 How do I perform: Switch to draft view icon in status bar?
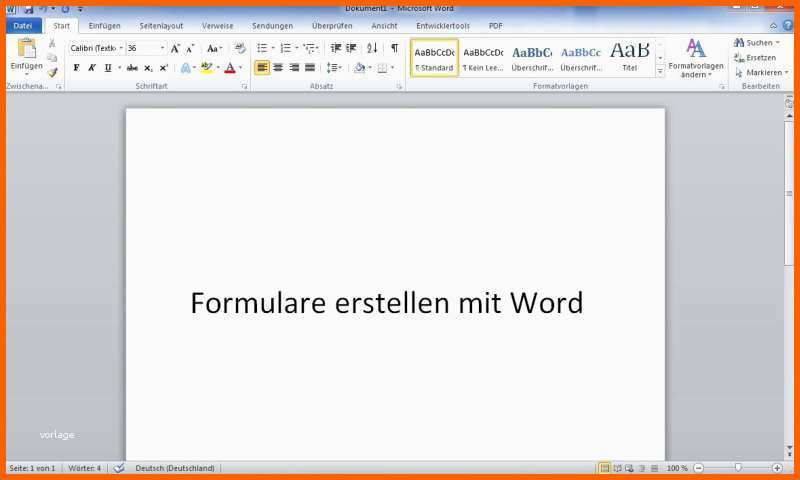click(655, 468)
